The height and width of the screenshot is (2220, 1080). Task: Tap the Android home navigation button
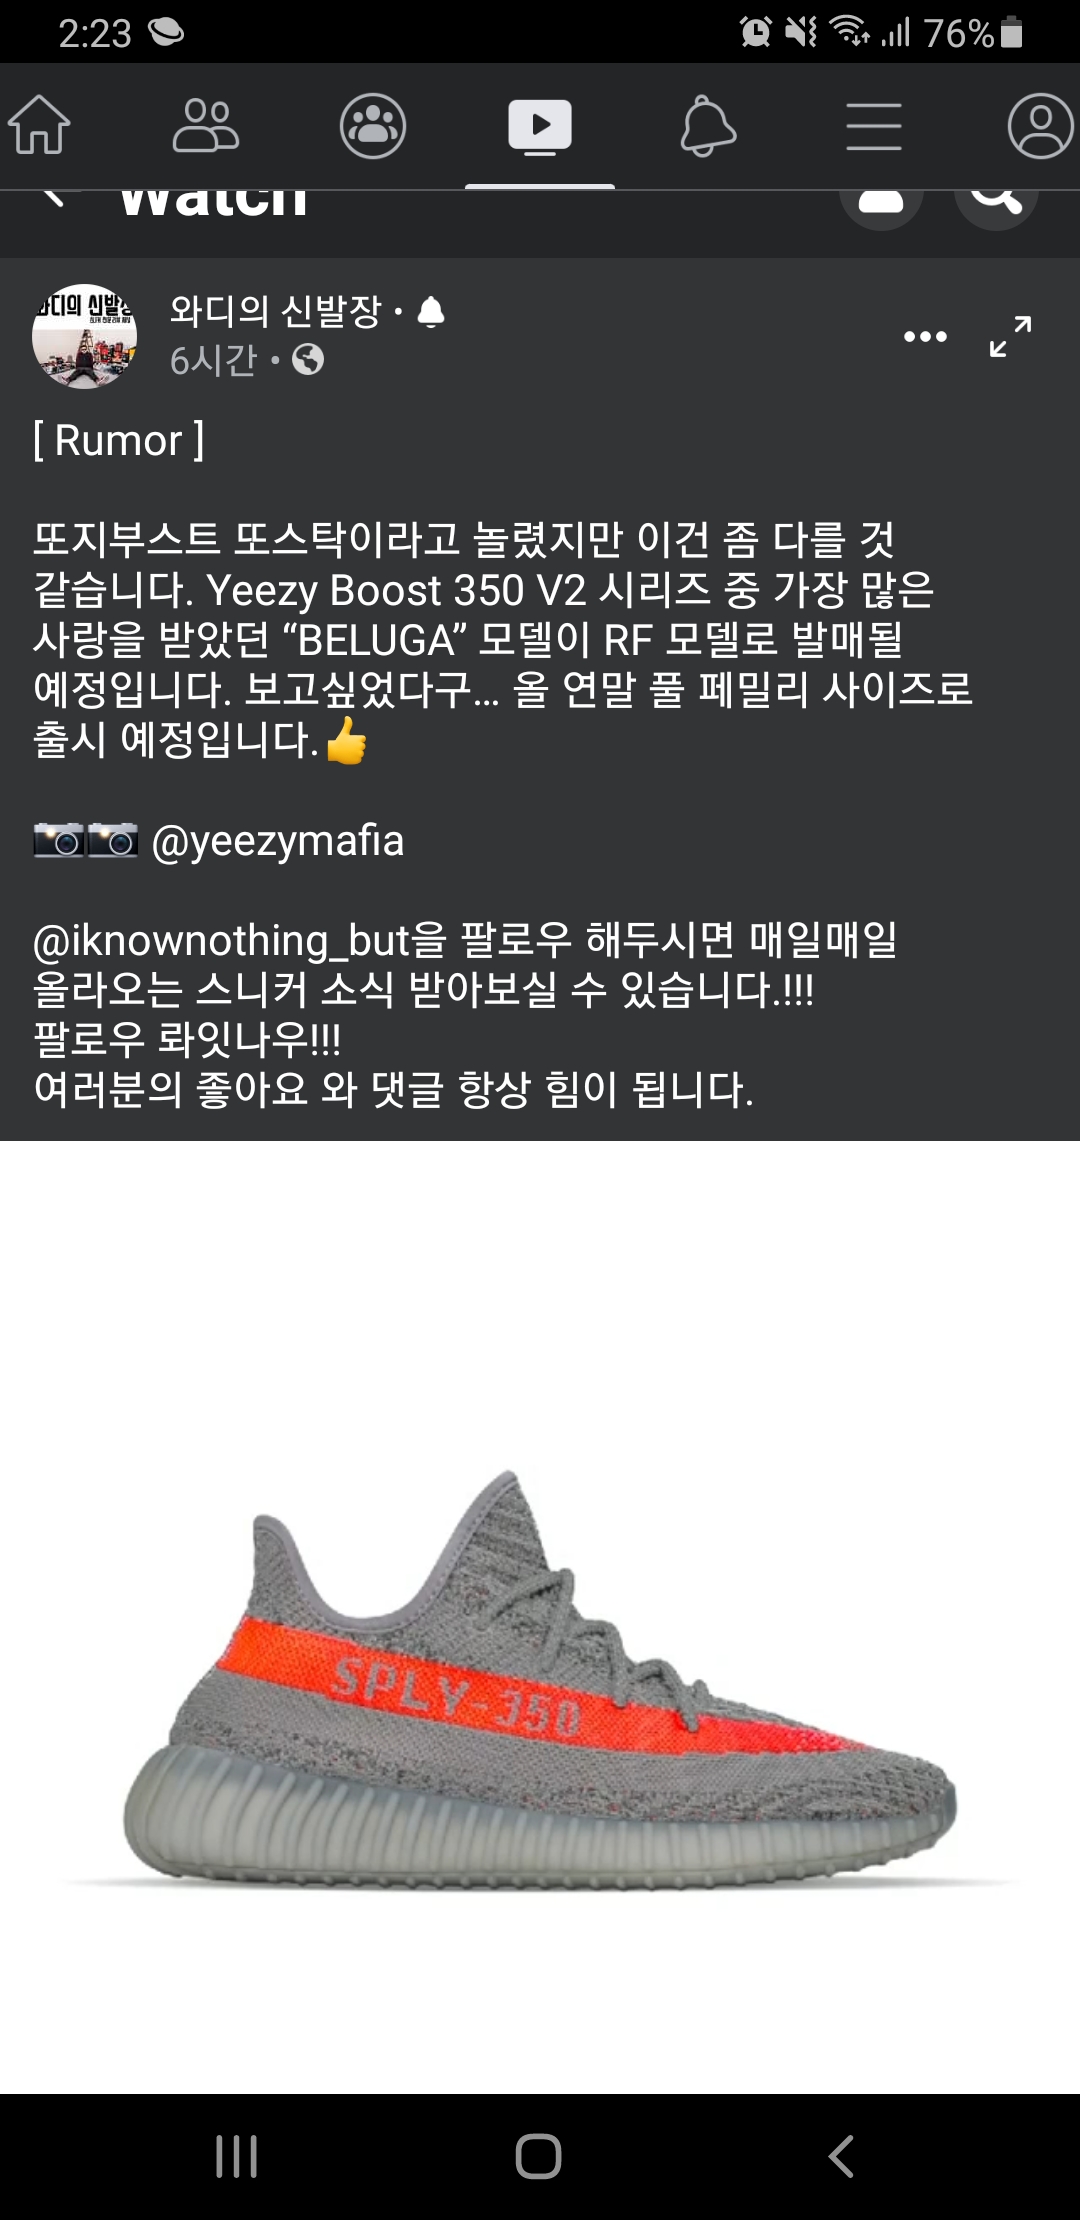538,2156
